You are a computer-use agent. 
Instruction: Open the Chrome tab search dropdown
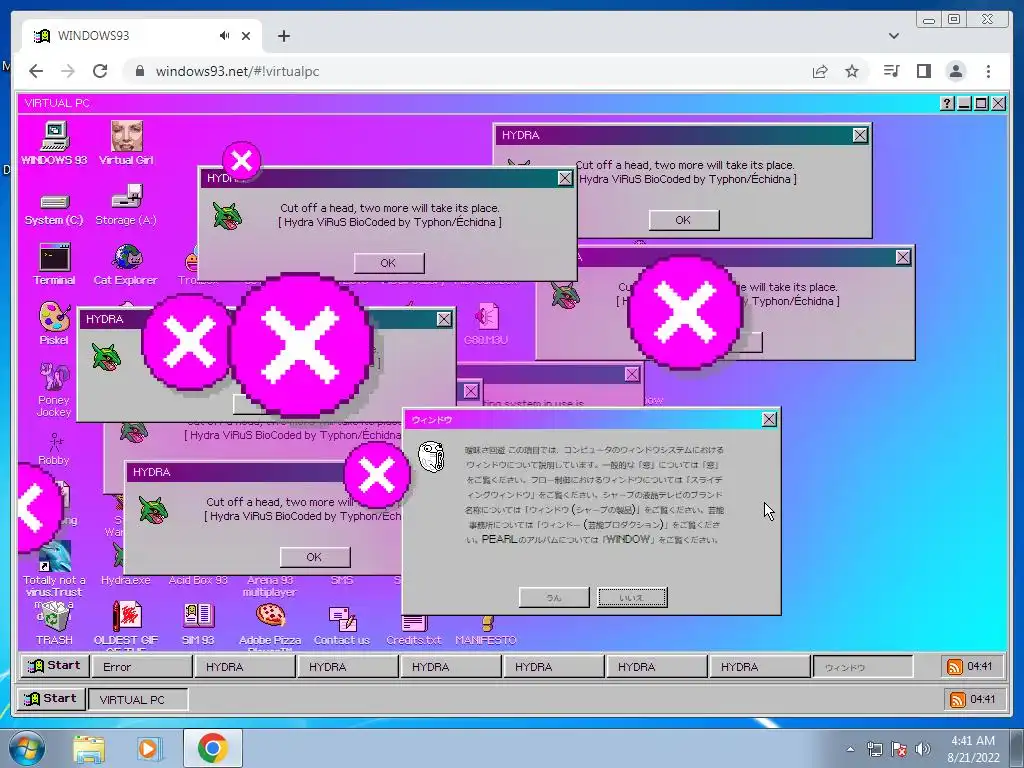[893, 36]
